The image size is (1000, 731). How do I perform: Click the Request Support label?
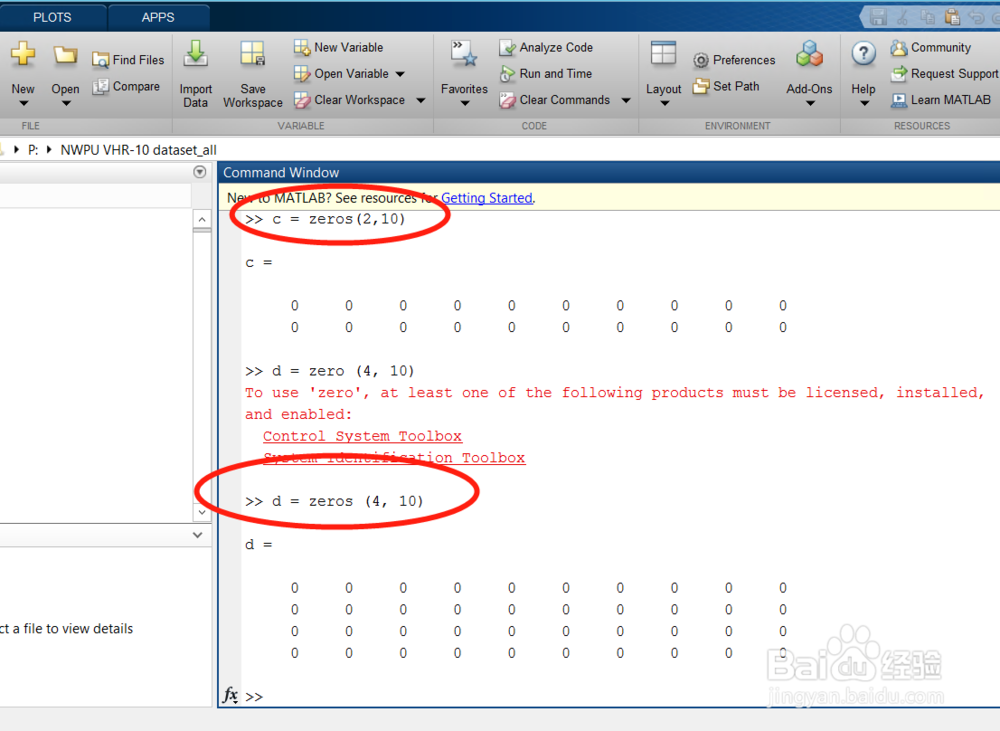pos(954,73)
